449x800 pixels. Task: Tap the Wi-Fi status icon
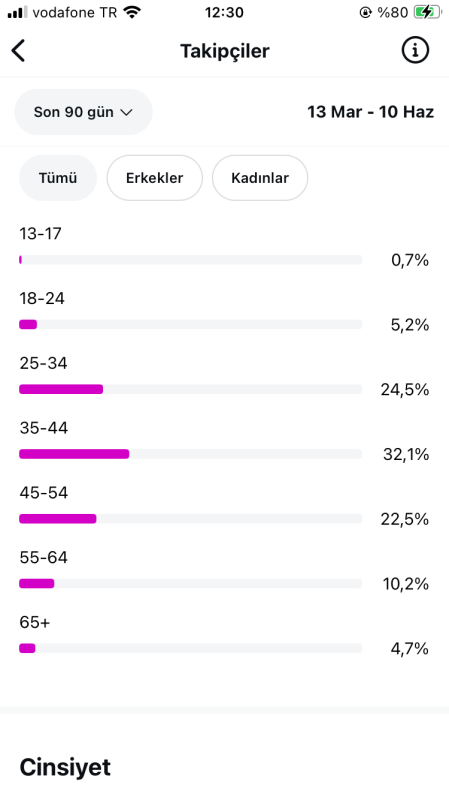point(132,12)
